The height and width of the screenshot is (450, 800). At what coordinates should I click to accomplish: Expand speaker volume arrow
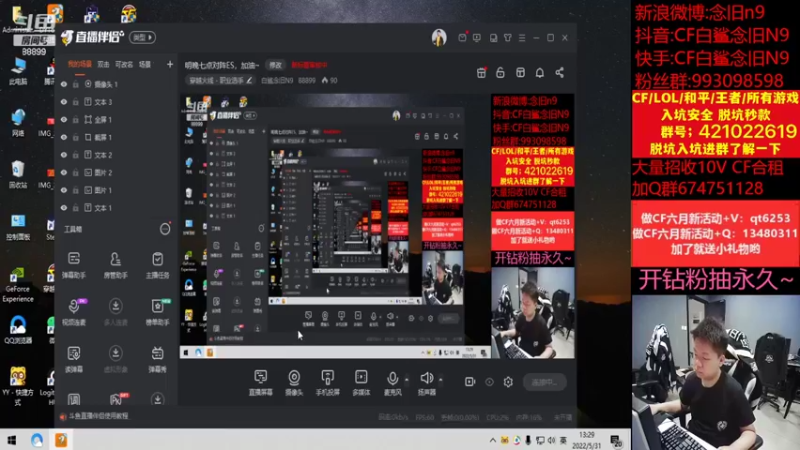tap(441, 380)
